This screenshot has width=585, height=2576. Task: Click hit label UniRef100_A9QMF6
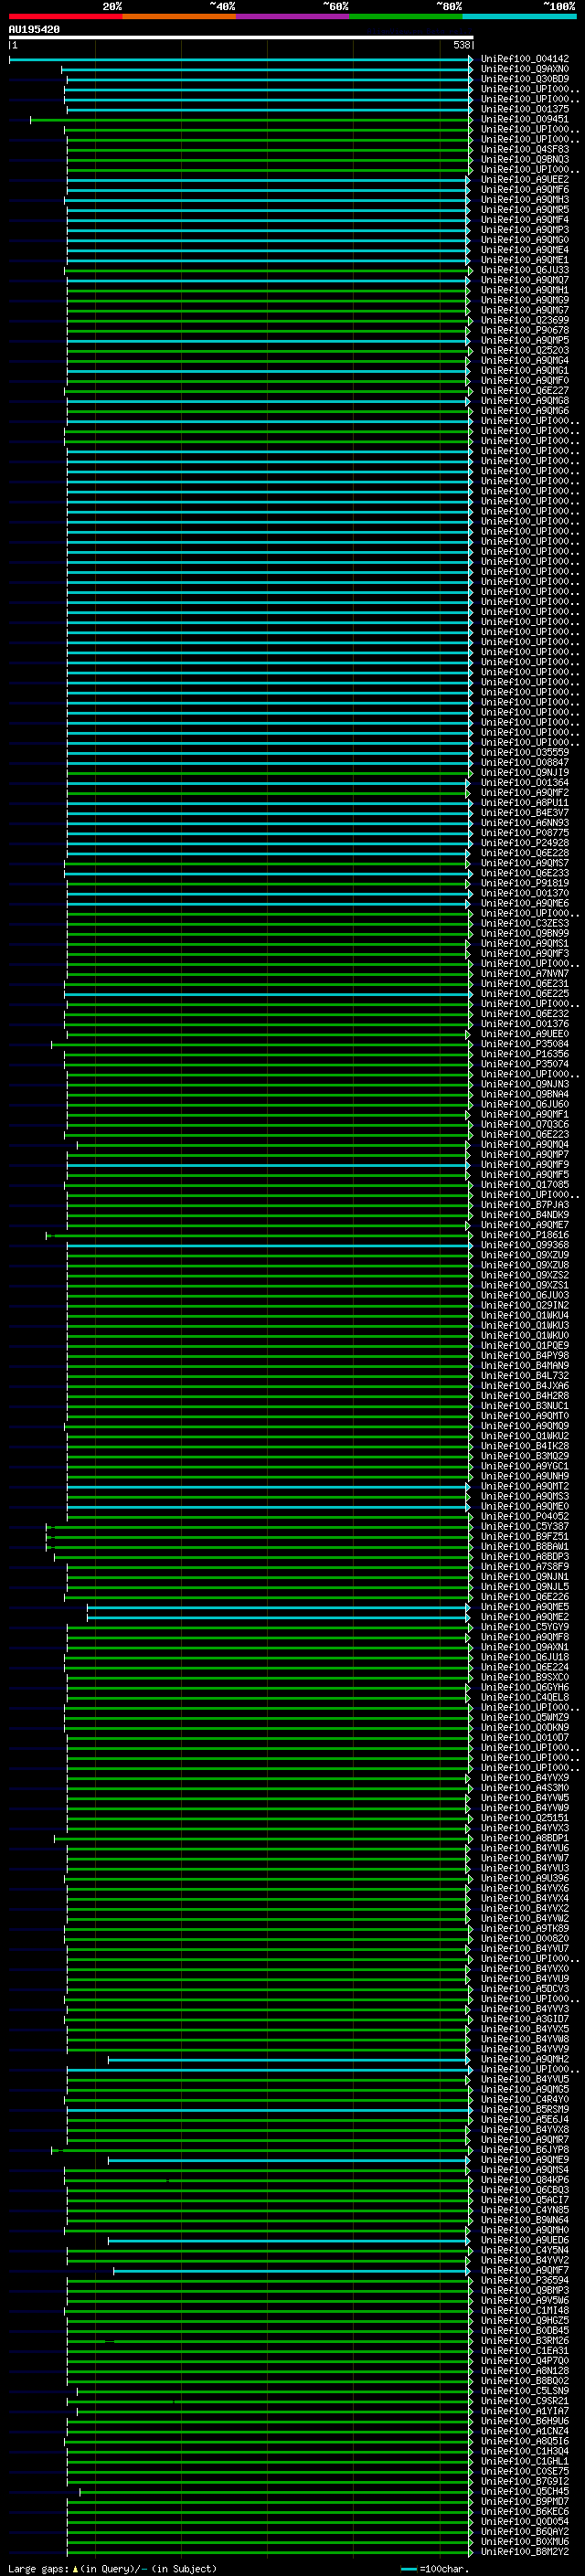pos(525,189)
